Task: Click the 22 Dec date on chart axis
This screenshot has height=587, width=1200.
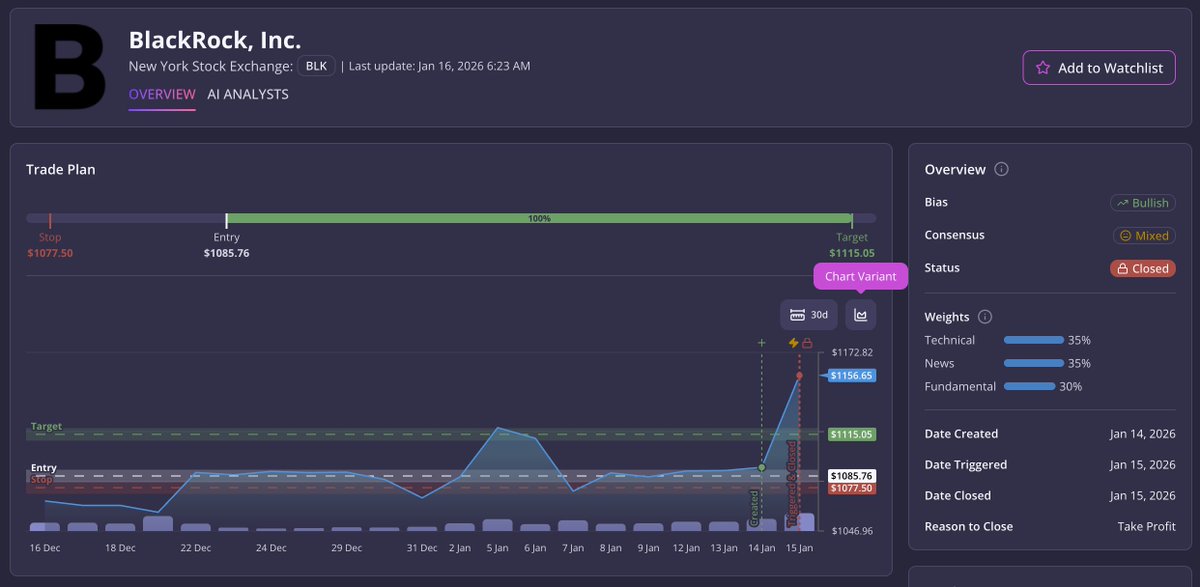Action: [196, 548]
